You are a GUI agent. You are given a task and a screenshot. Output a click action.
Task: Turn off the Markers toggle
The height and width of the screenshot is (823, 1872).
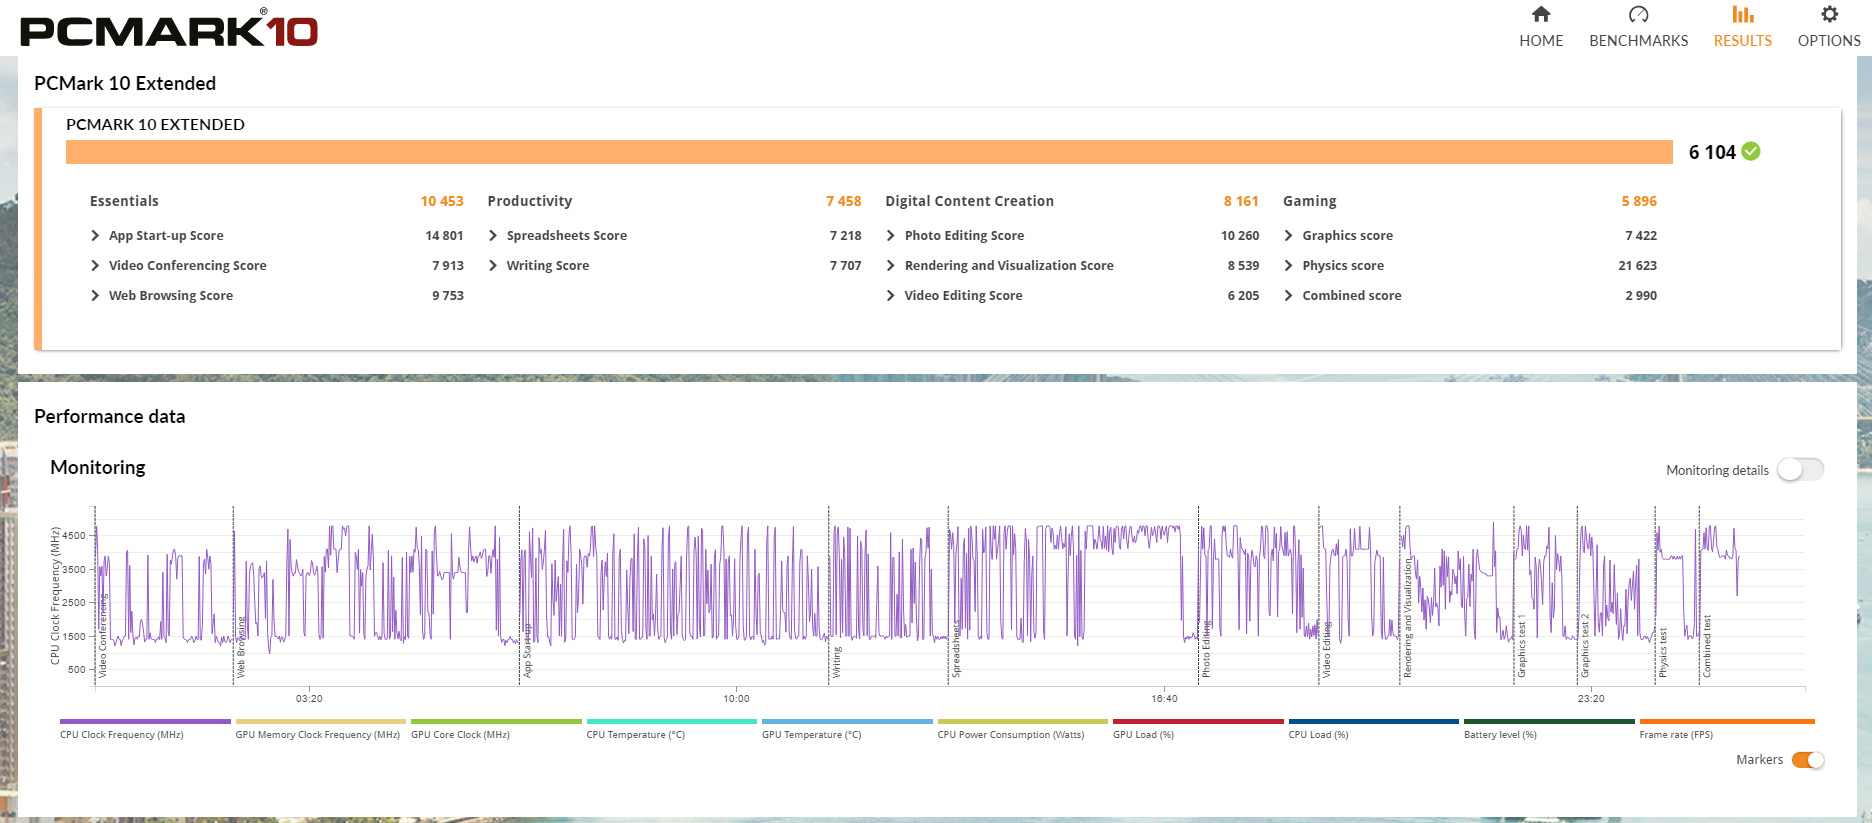coord(1808,760)
